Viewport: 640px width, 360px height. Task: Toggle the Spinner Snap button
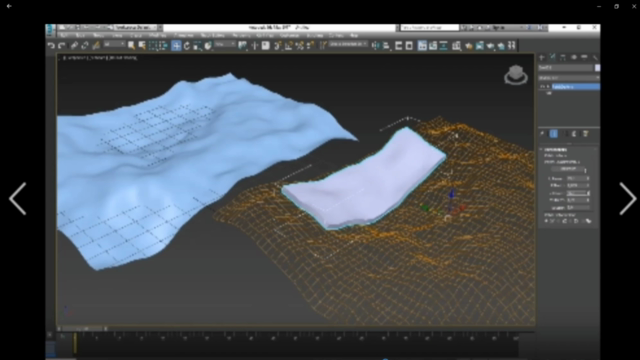310,45
